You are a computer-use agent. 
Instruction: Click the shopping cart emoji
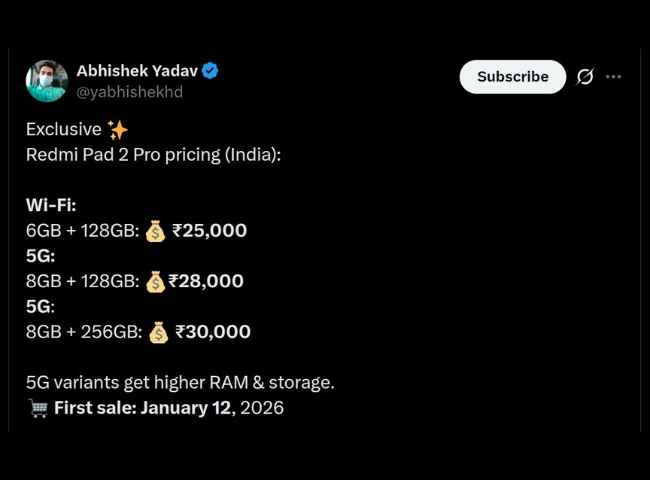click(x=38, y=408)
